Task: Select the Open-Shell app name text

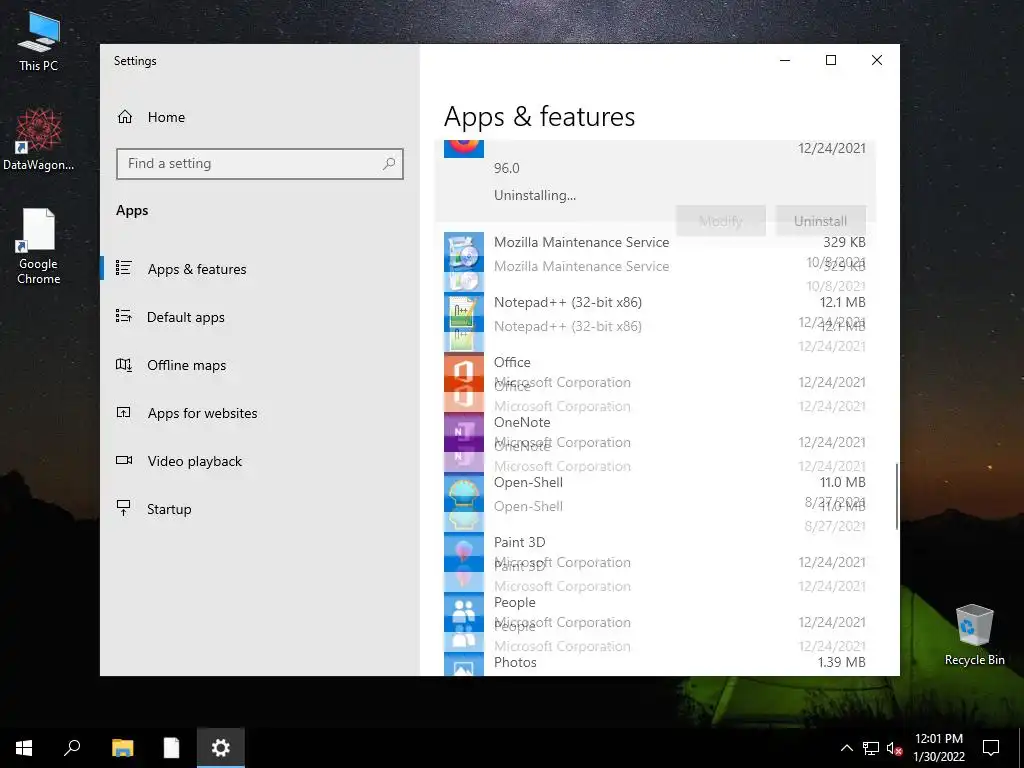Action: (x=528, y=483)
